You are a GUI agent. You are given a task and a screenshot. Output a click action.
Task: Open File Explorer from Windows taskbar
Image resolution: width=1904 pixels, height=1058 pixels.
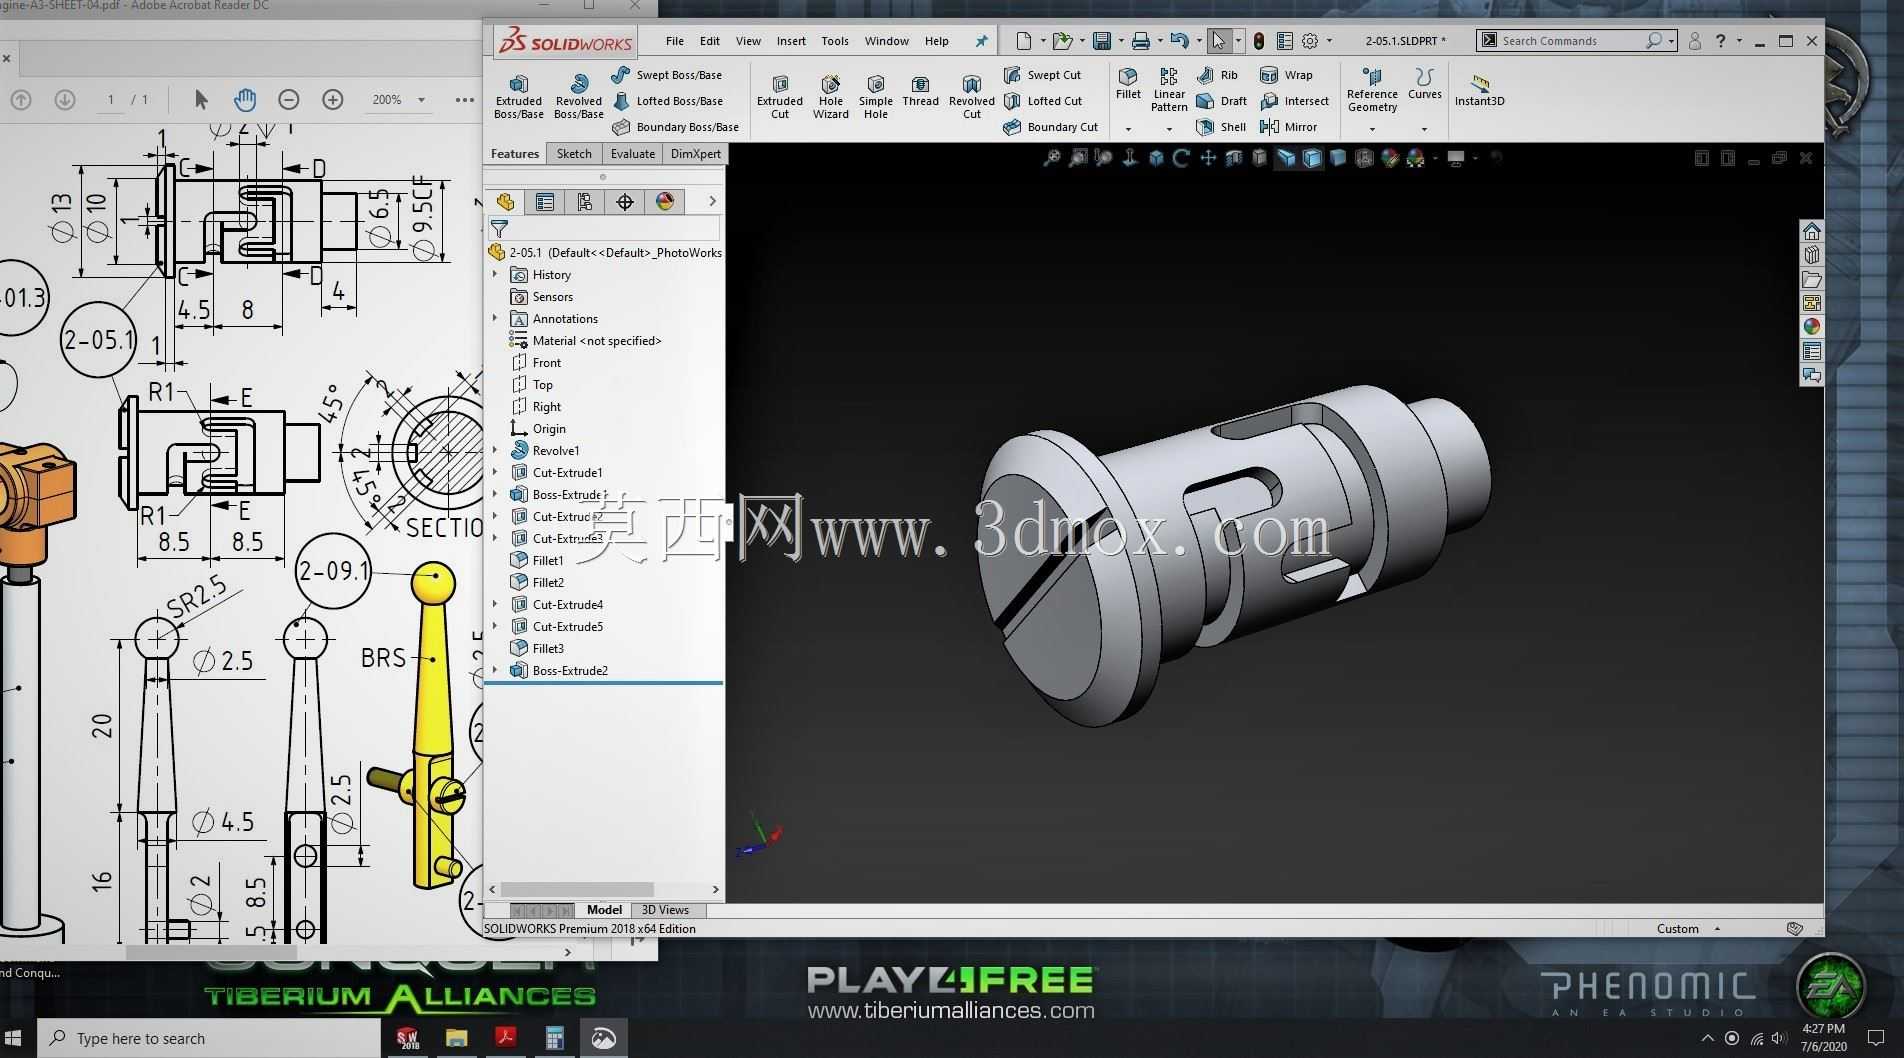[457, 1038]
